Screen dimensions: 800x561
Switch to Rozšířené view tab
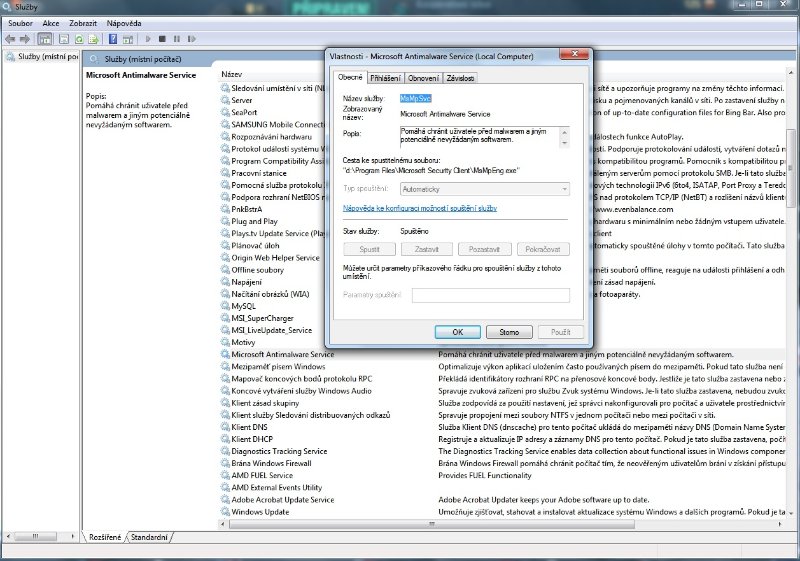point(105,537)
